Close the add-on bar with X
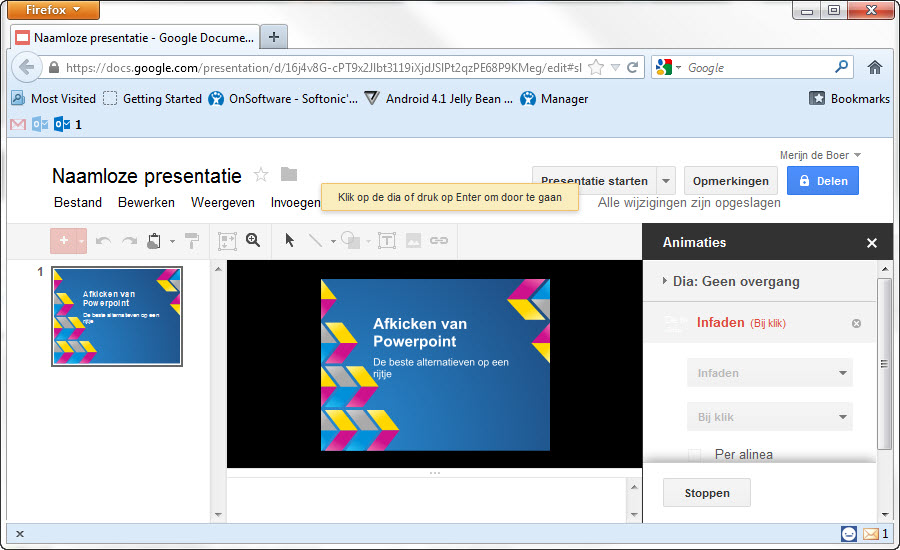This screenshot has width=900, height=550. tap(20, 534)
